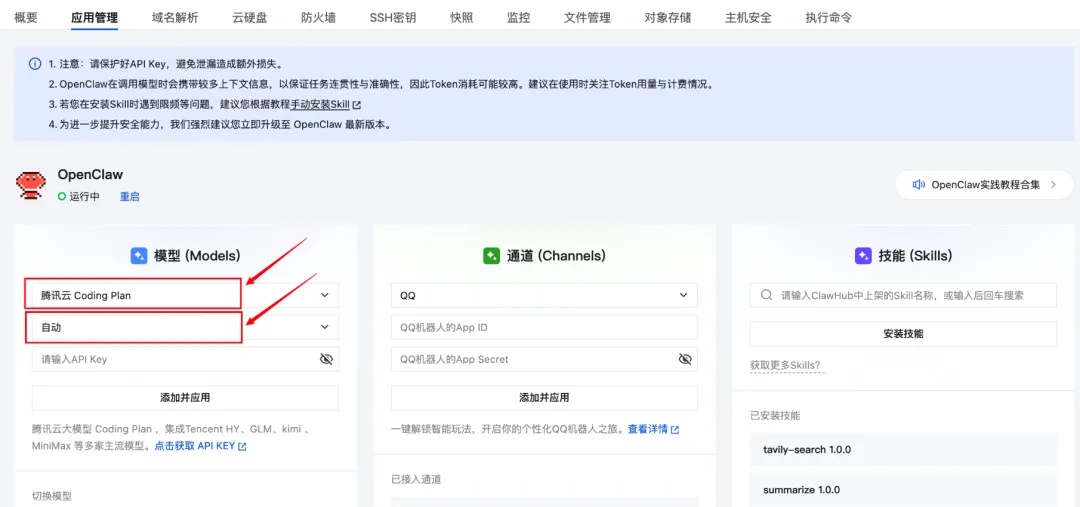Viewport: 1080px width, 507px height.
Task: Open the 获取更多Skills? link
Action: pos(785,365)
